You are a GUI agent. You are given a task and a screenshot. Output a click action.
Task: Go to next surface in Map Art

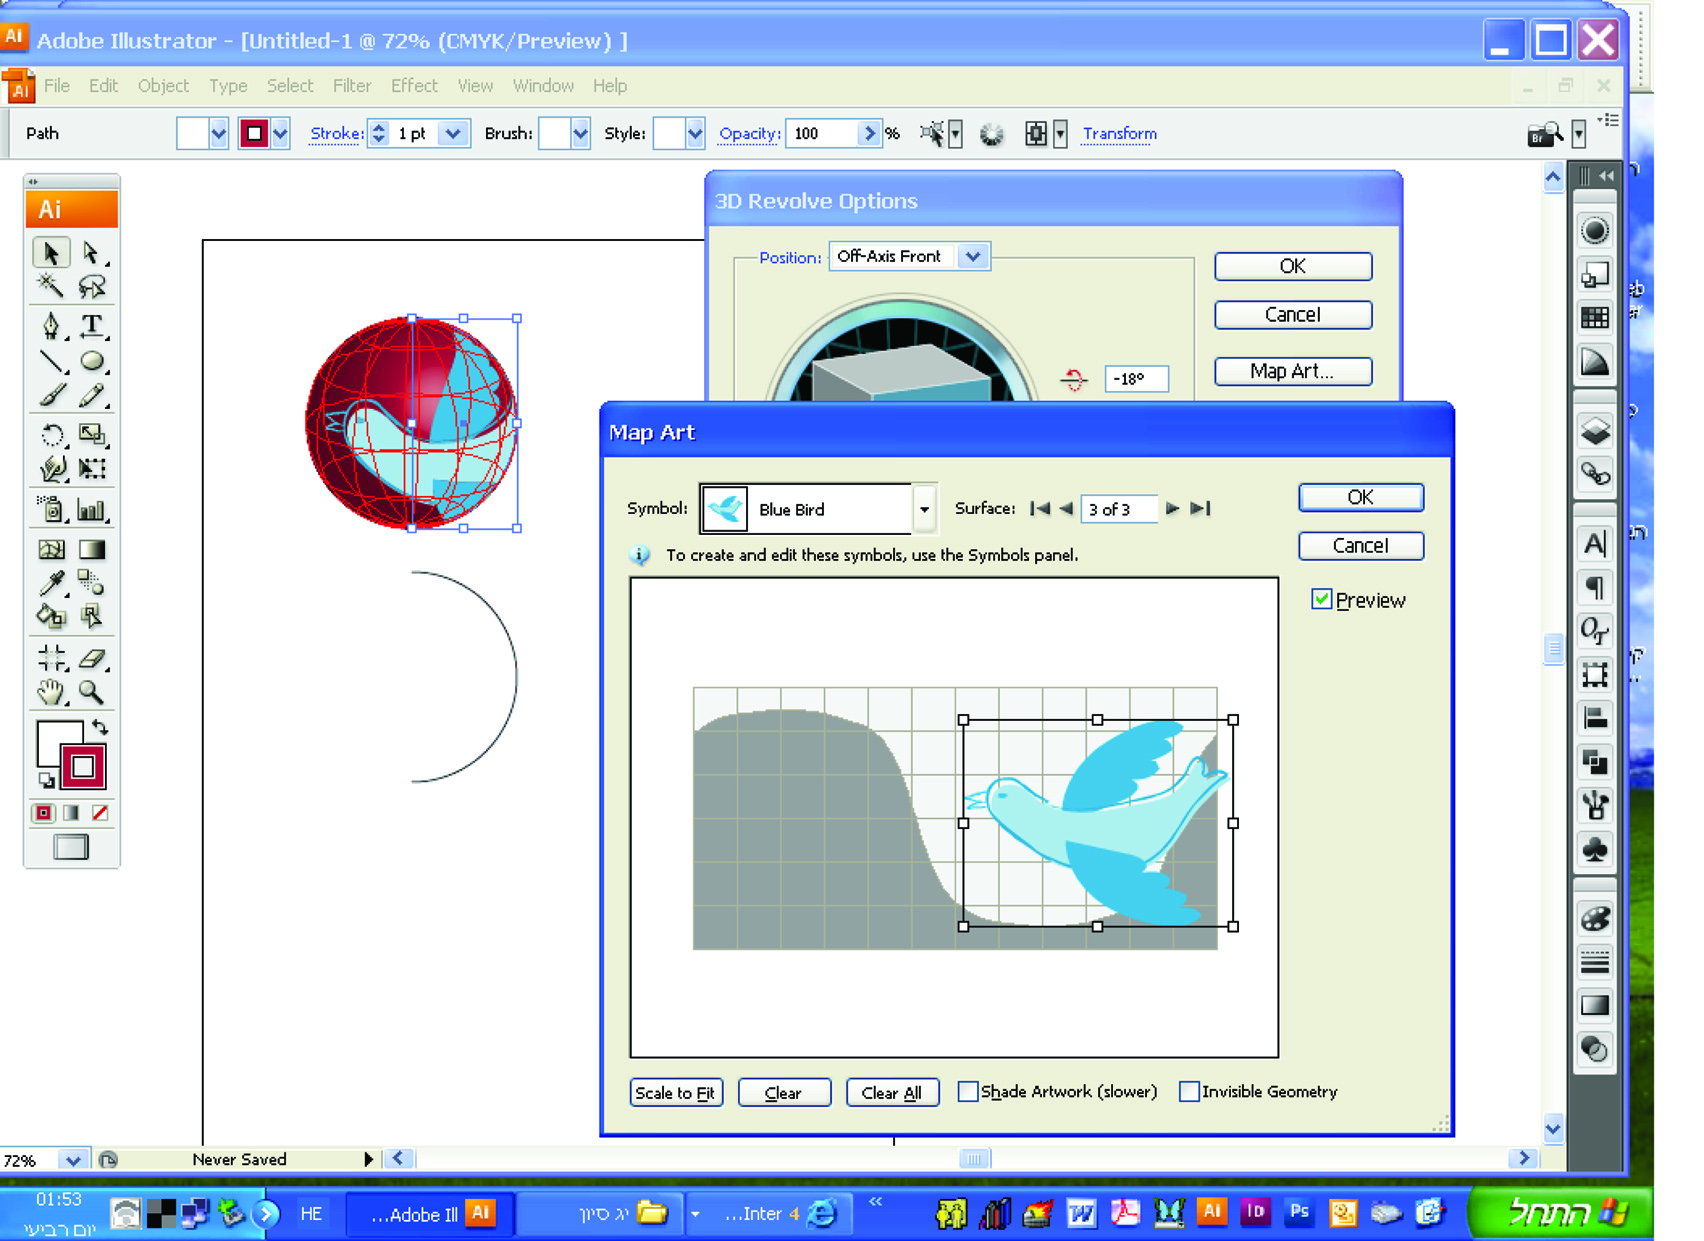pyautogui.click(x=1172, y=508)
